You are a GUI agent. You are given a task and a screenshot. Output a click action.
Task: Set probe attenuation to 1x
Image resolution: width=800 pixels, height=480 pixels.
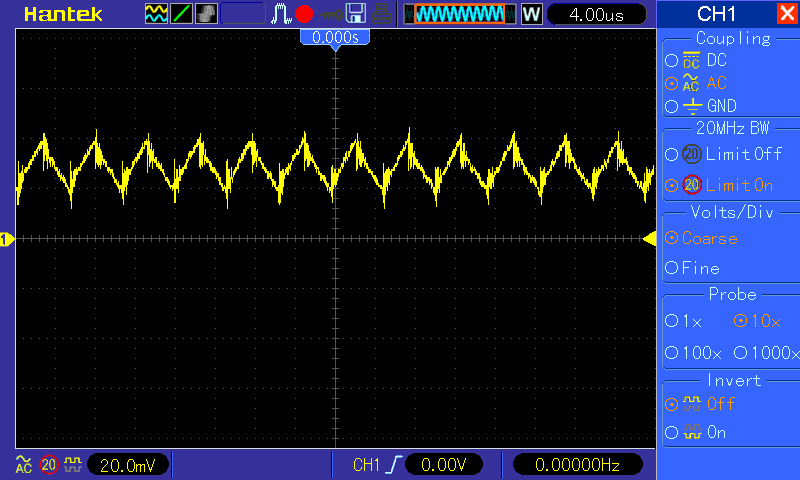(x=684, y=321)
